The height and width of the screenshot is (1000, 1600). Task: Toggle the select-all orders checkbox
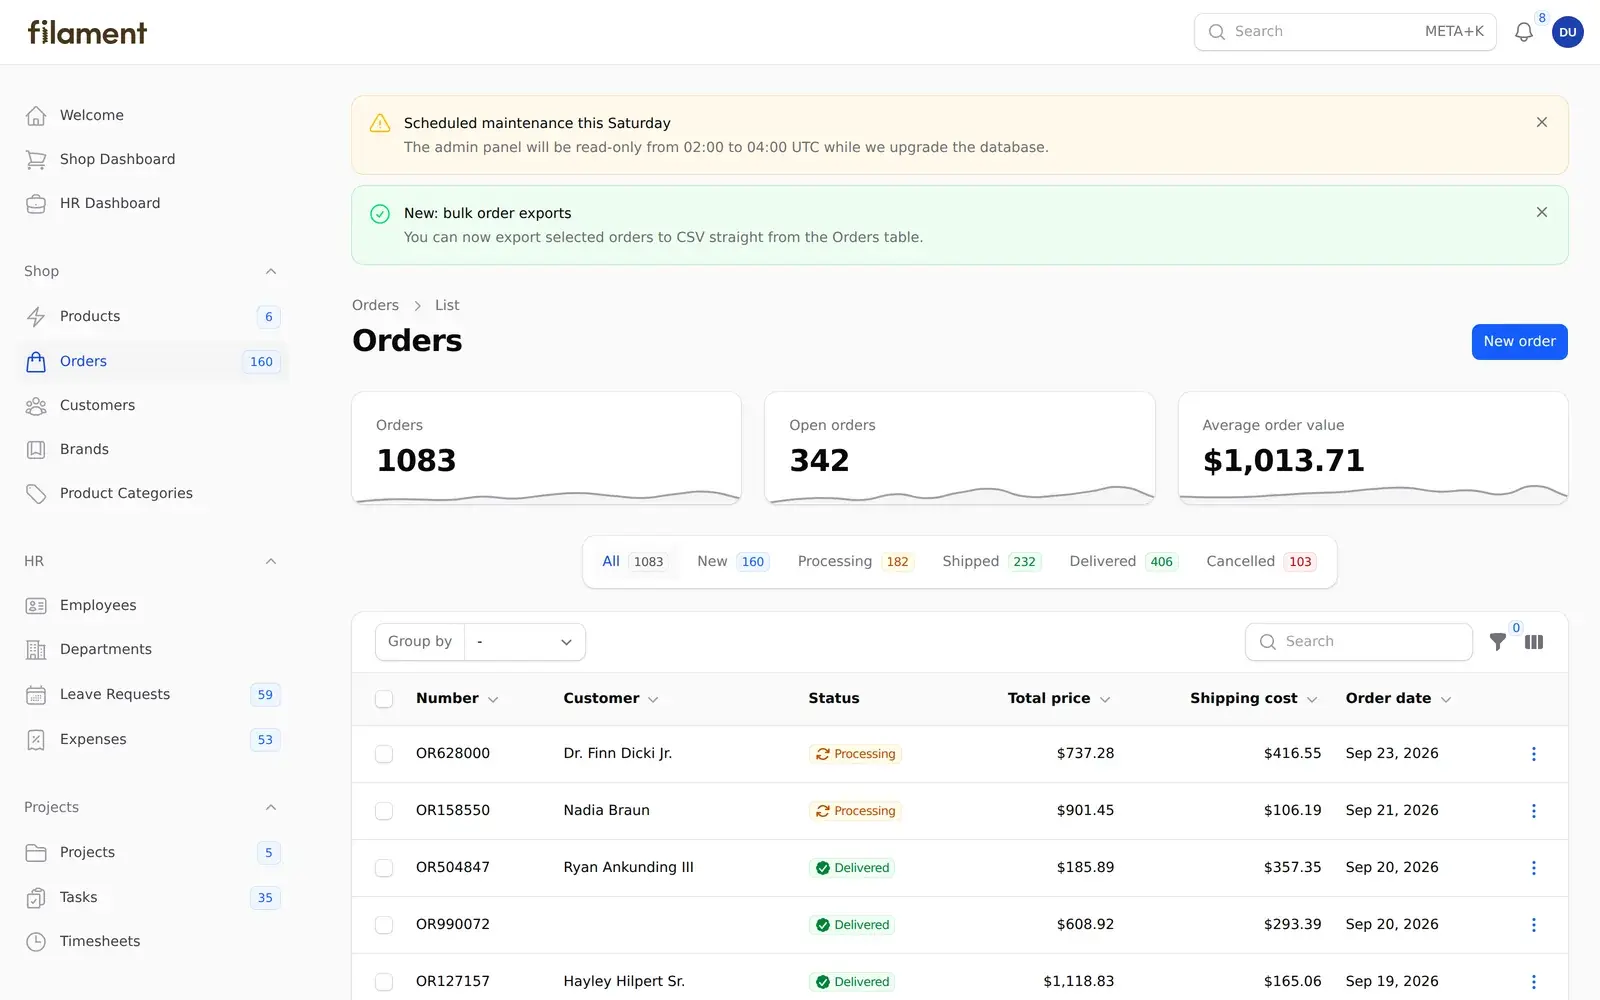(x=384, y=699)
